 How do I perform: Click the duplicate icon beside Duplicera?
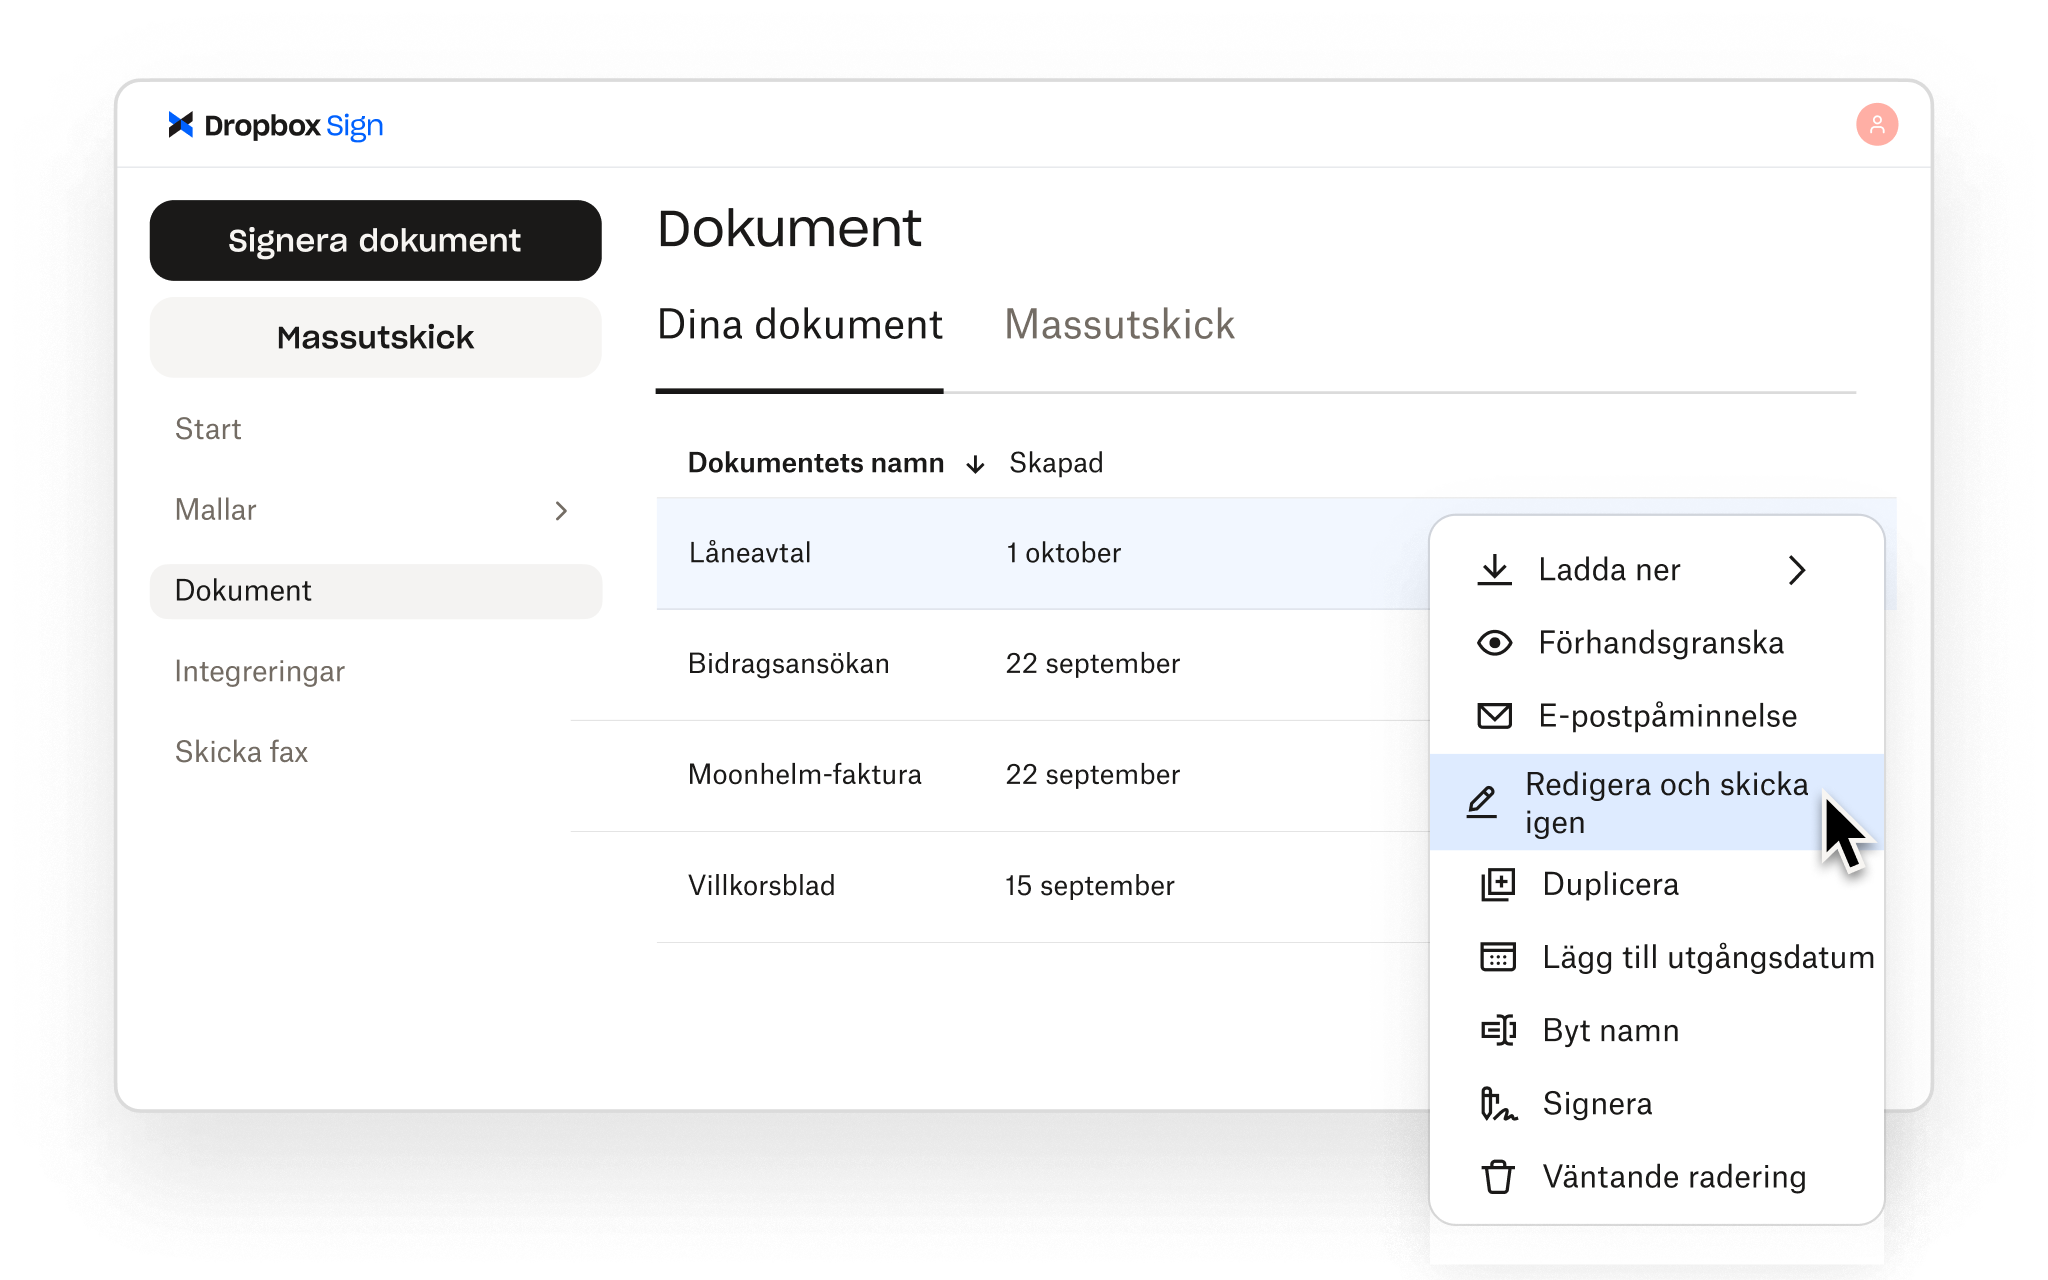[x=1498, y=885]
